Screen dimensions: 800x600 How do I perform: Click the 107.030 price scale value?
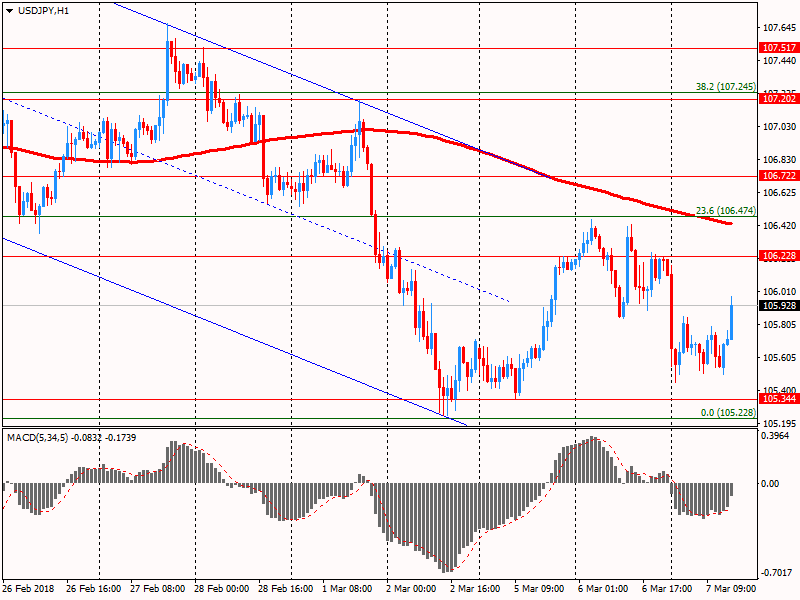(x=779, y=127)
